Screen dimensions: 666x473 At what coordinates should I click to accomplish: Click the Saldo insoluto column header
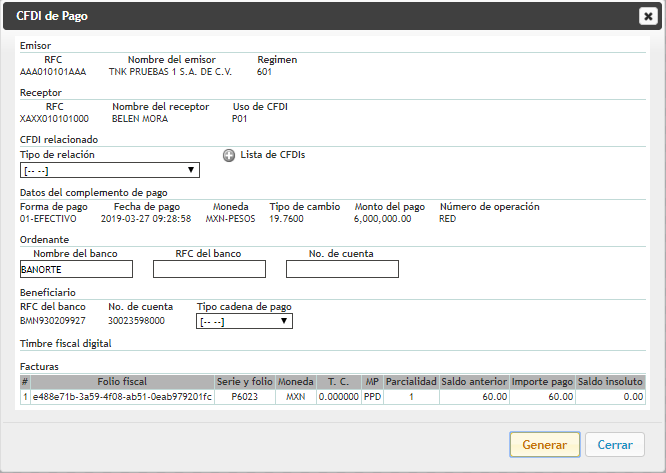pyautogui.click(x=611, y=382)
